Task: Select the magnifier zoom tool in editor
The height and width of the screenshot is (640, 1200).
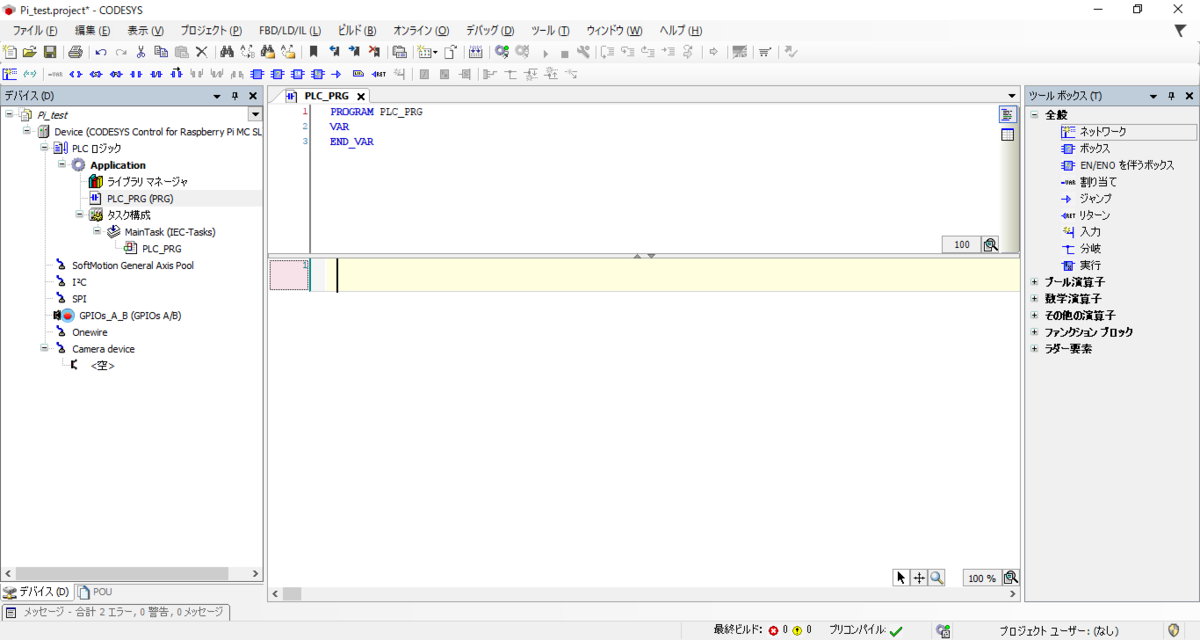Action: pos(936,578)
